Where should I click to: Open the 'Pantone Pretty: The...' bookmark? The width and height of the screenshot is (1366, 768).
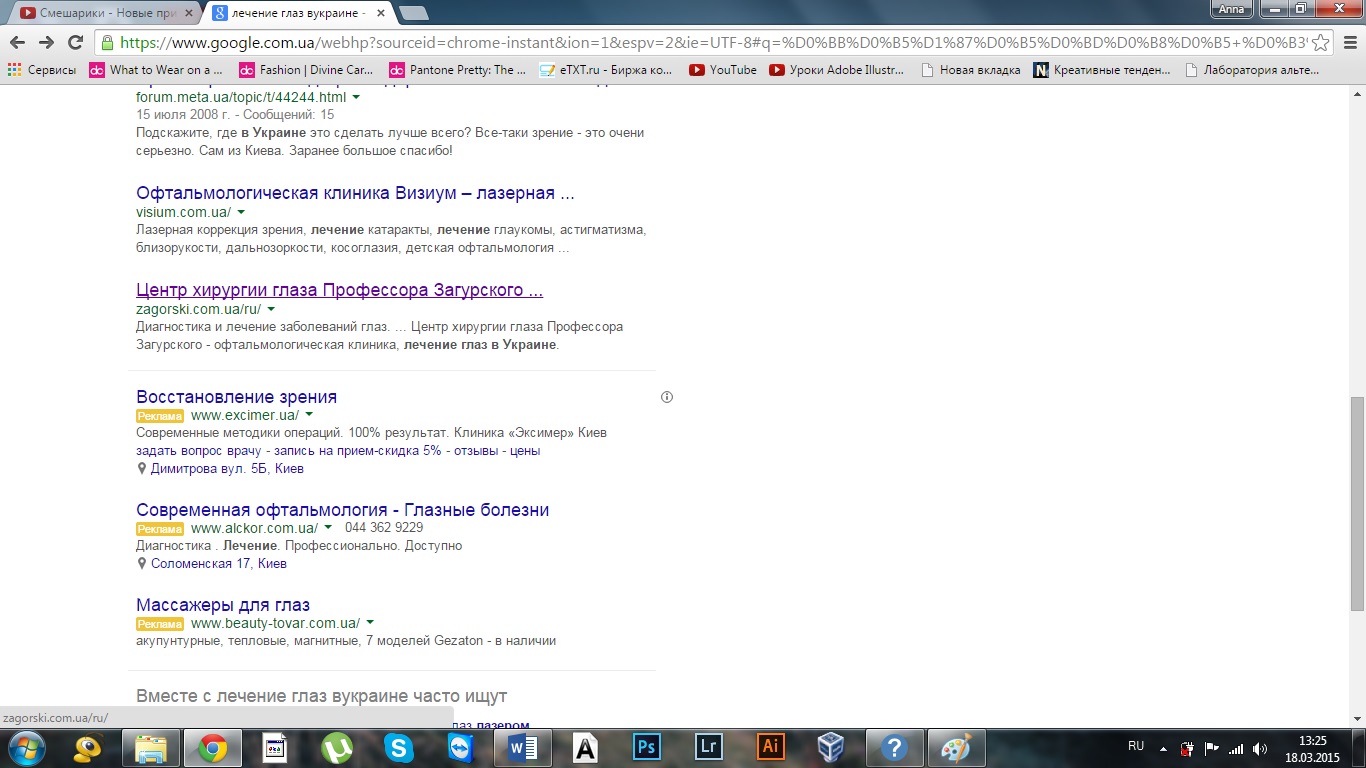point(458,70)
